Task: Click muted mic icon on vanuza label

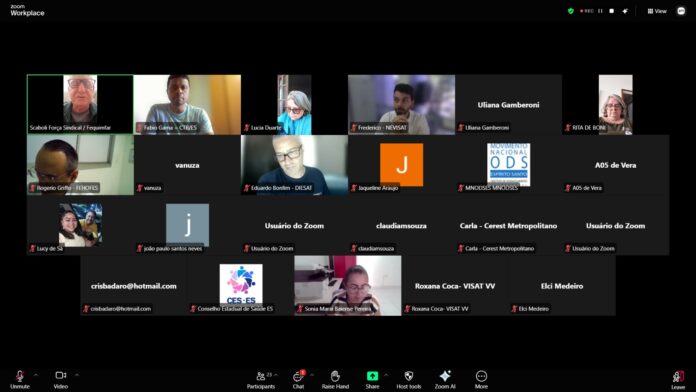Action: tap(139, 188)
